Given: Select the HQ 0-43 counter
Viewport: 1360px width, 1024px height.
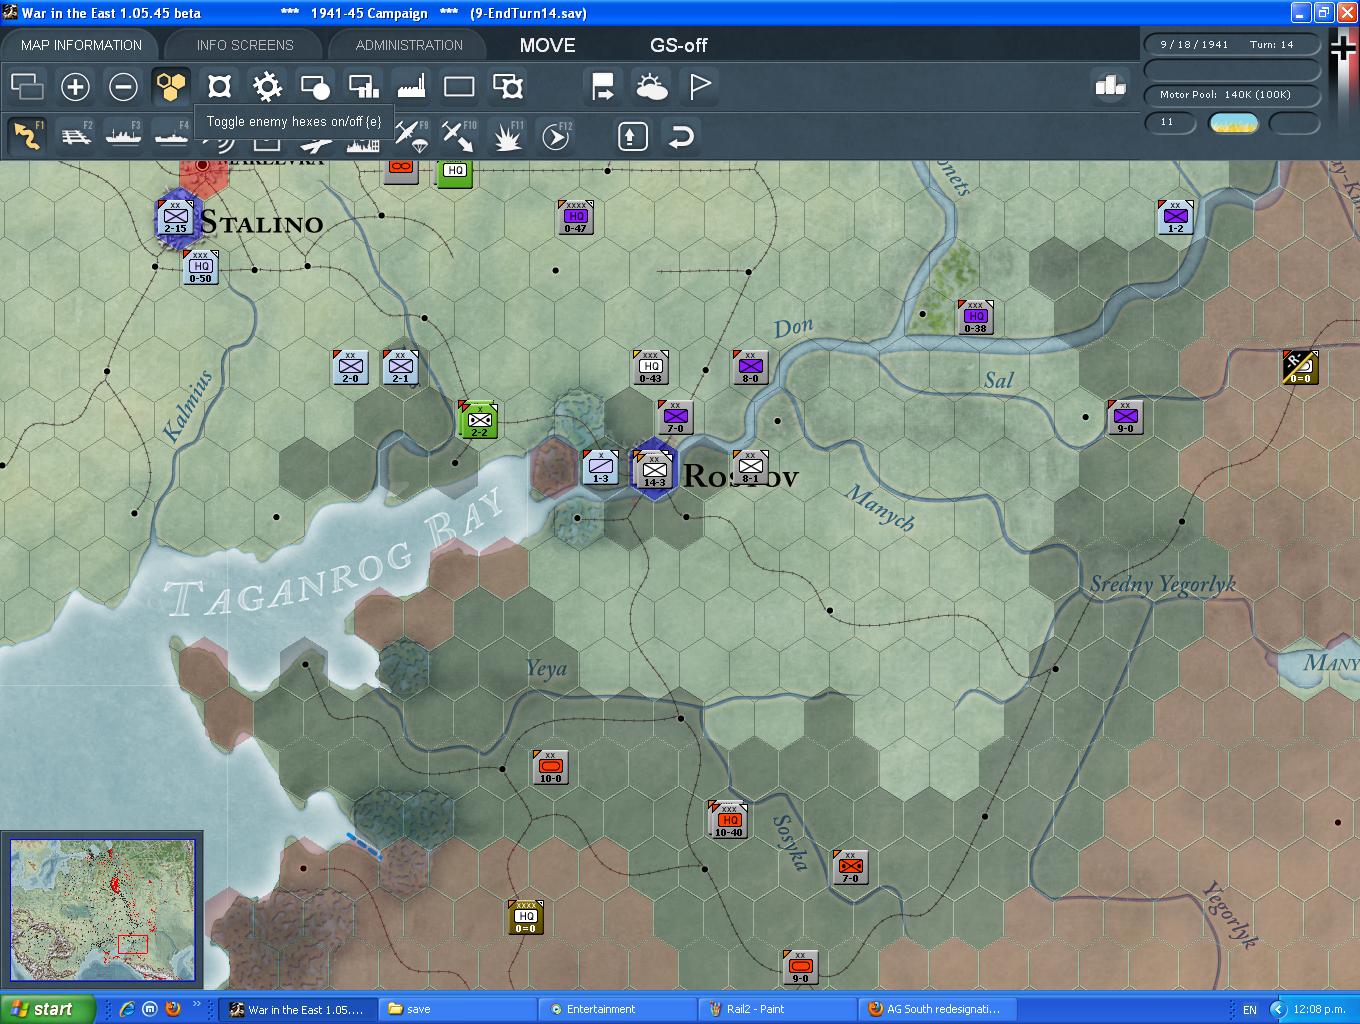Looking at the screenshot, I should point(650,367).
